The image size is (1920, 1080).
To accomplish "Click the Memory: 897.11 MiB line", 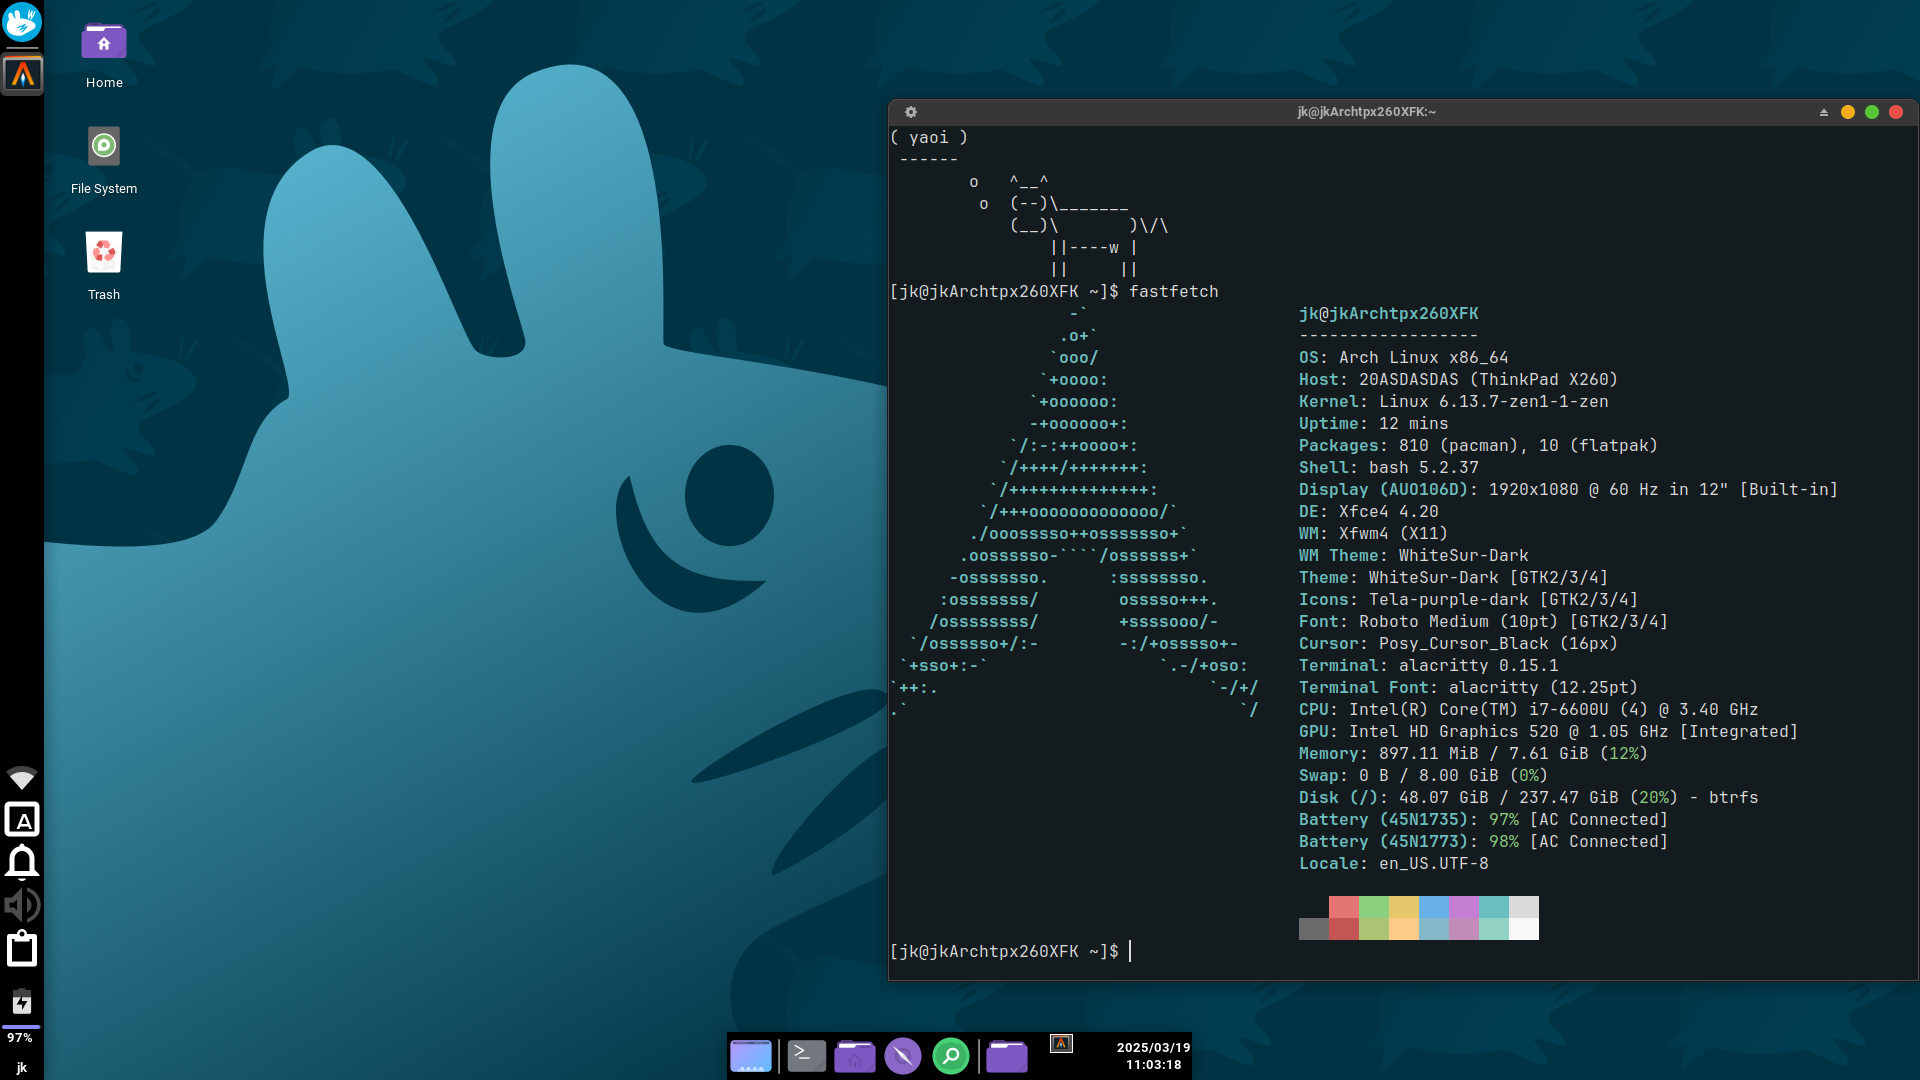I will [x=1473, y=753].
